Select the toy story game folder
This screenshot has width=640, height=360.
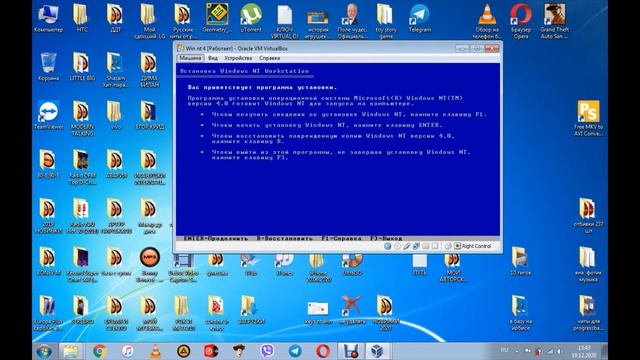tap(385, 21)
